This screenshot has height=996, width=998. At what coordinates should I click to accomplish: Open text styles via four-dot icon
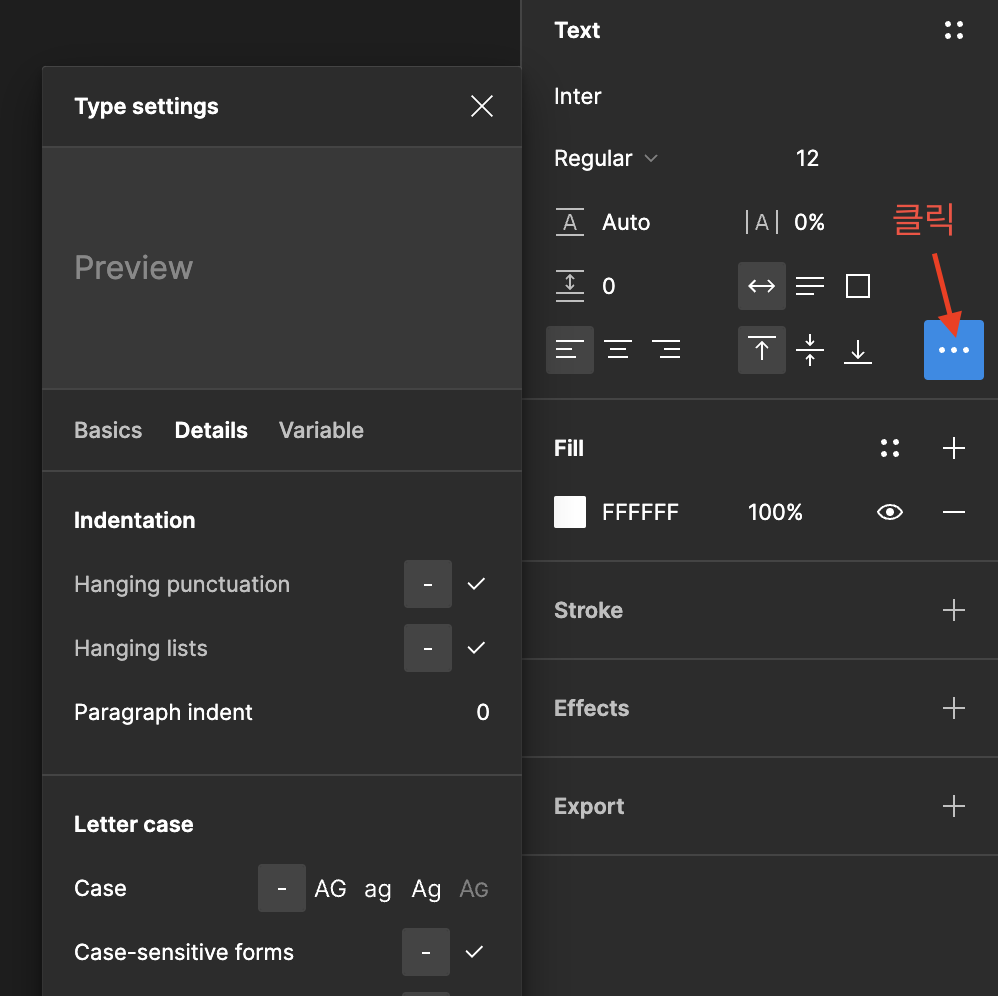click(x=953, y=30)
